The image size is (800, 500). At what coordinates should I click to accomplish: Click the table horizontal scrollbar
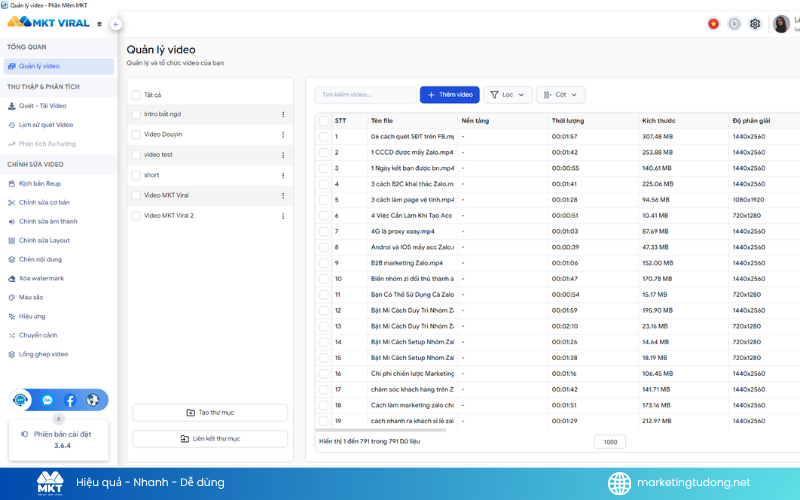pyautogui.click(x=381, y=430)
